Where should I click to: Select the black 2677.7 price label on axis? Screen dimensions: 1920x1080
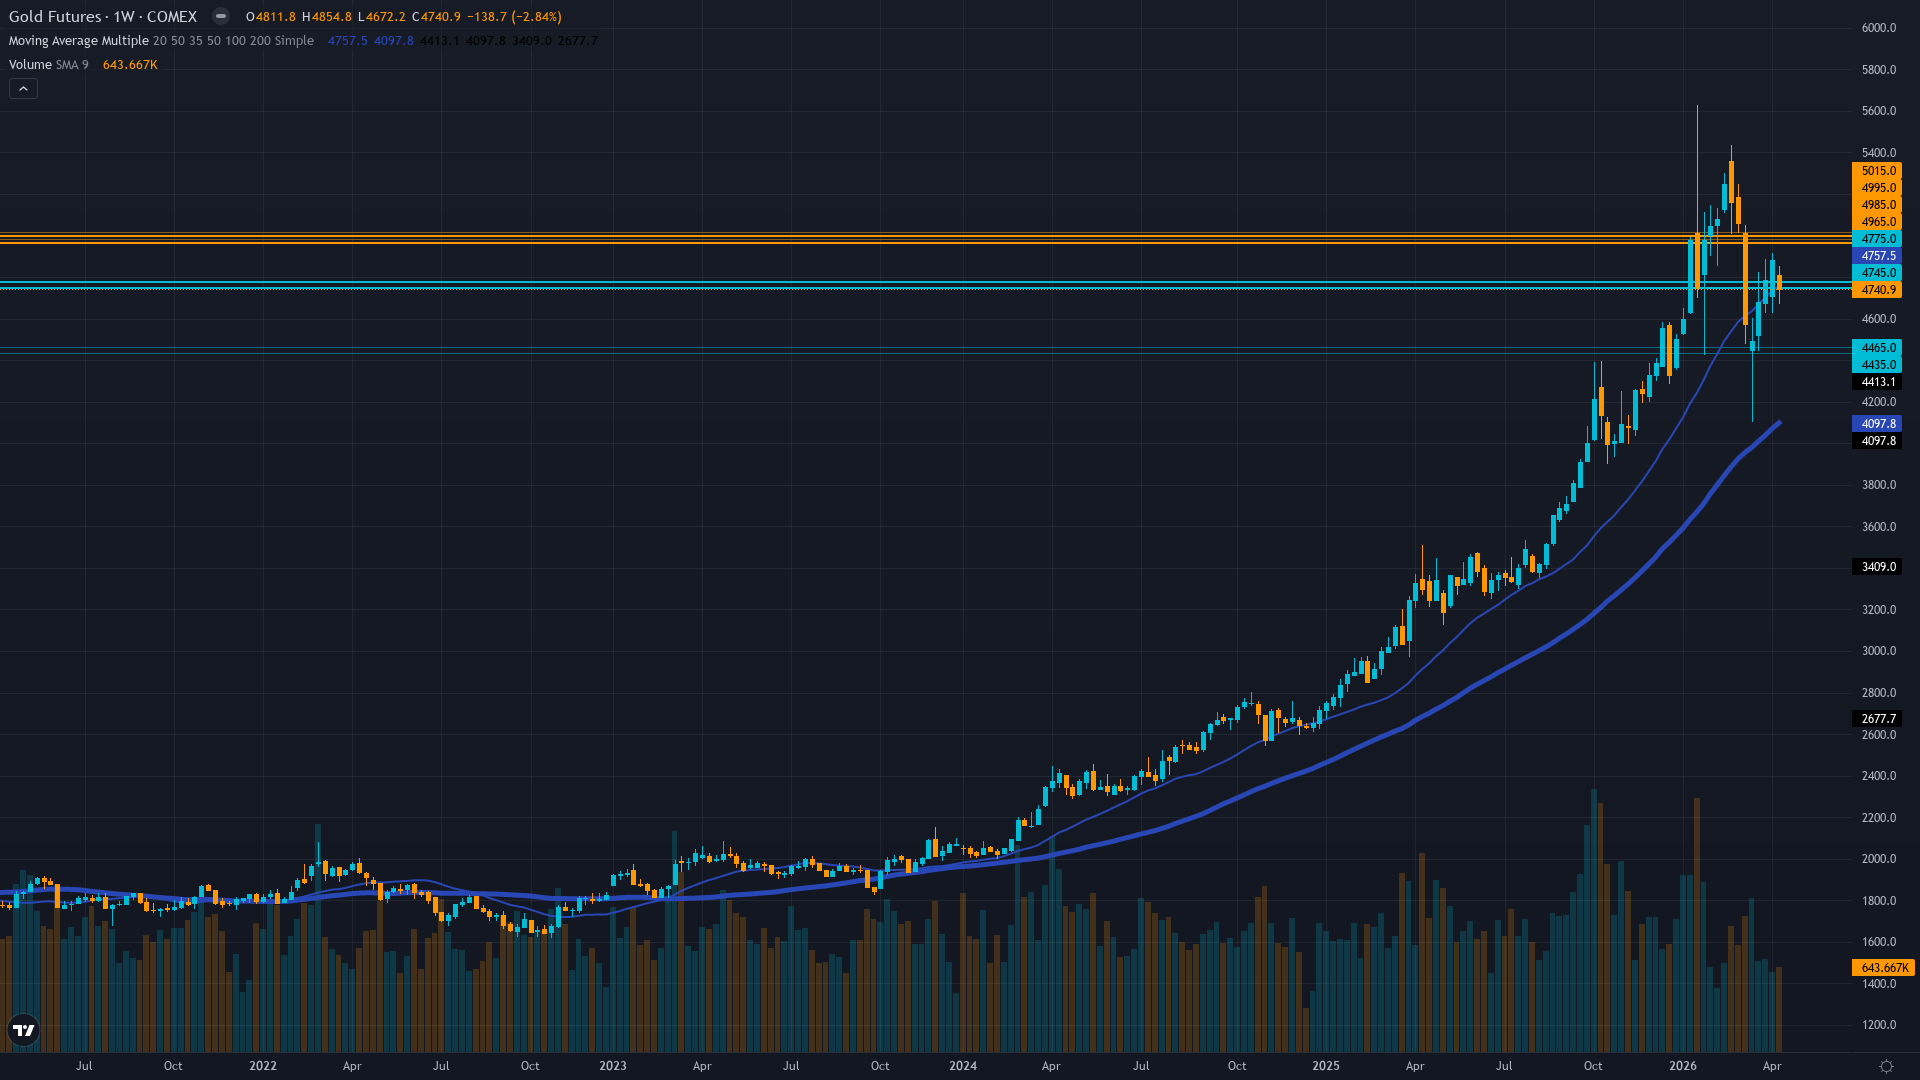point(1877,719)
